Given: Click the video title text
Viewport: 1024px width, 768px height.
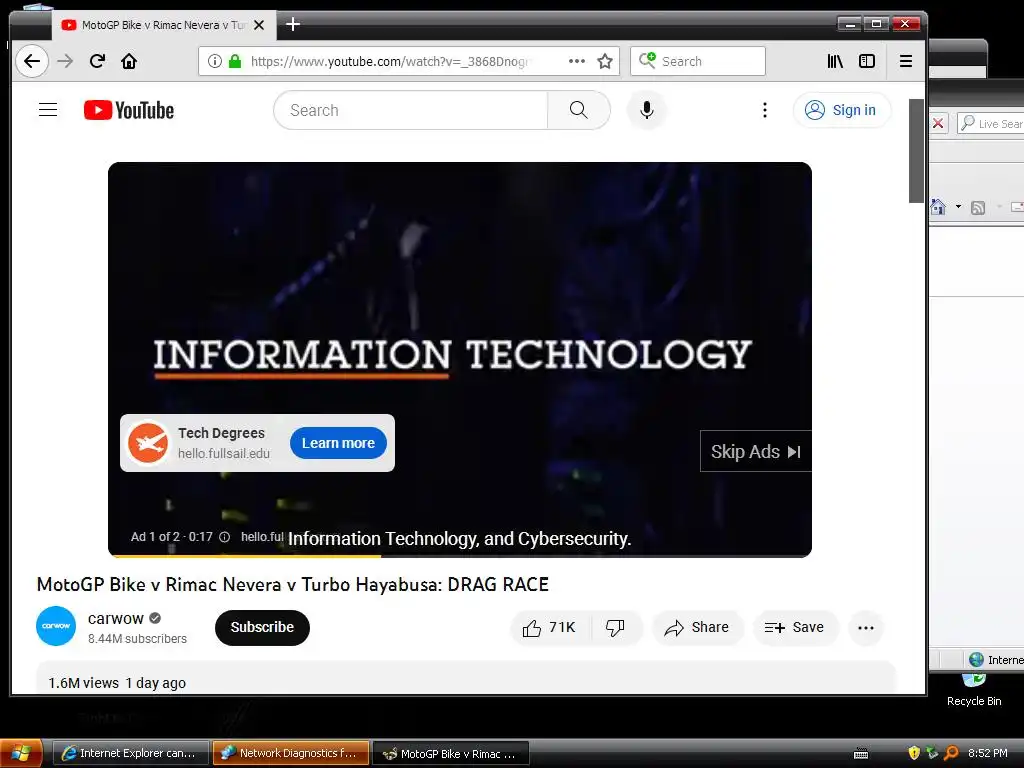Looking at the screenshot, I should pyautogui.click(x=293, y=584).
